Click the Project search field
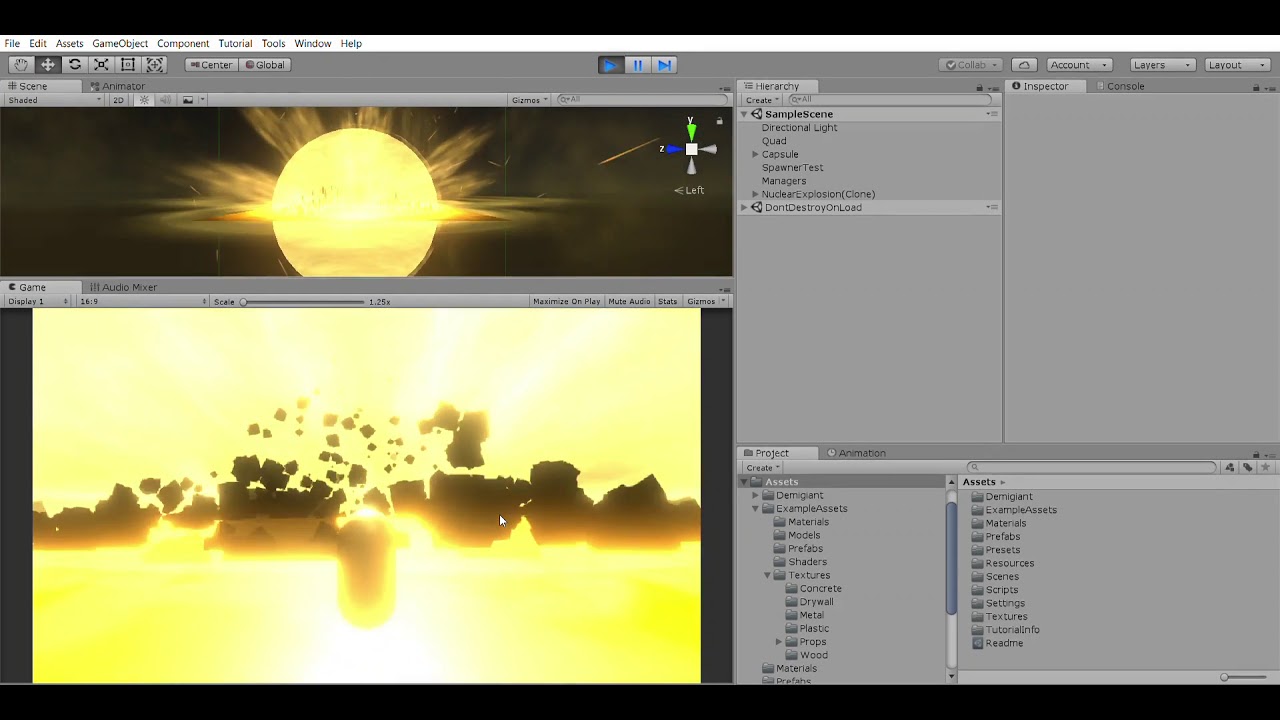The width and height of the screenshot is (1280, 720). click(x=1092, y=467)
